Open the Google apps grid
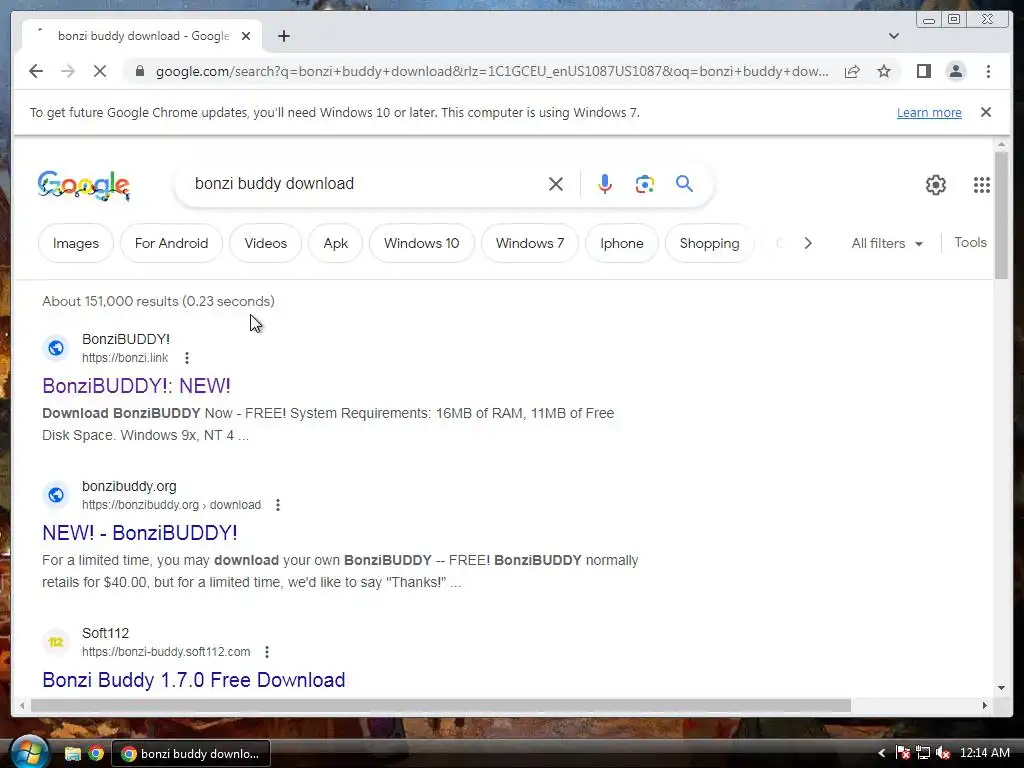1024x768 pixels. click(981, 185)
